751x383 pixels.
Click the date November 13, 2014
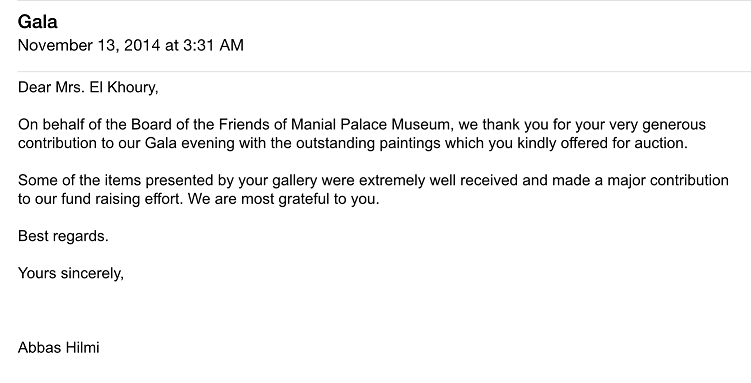tap(89, 45)
